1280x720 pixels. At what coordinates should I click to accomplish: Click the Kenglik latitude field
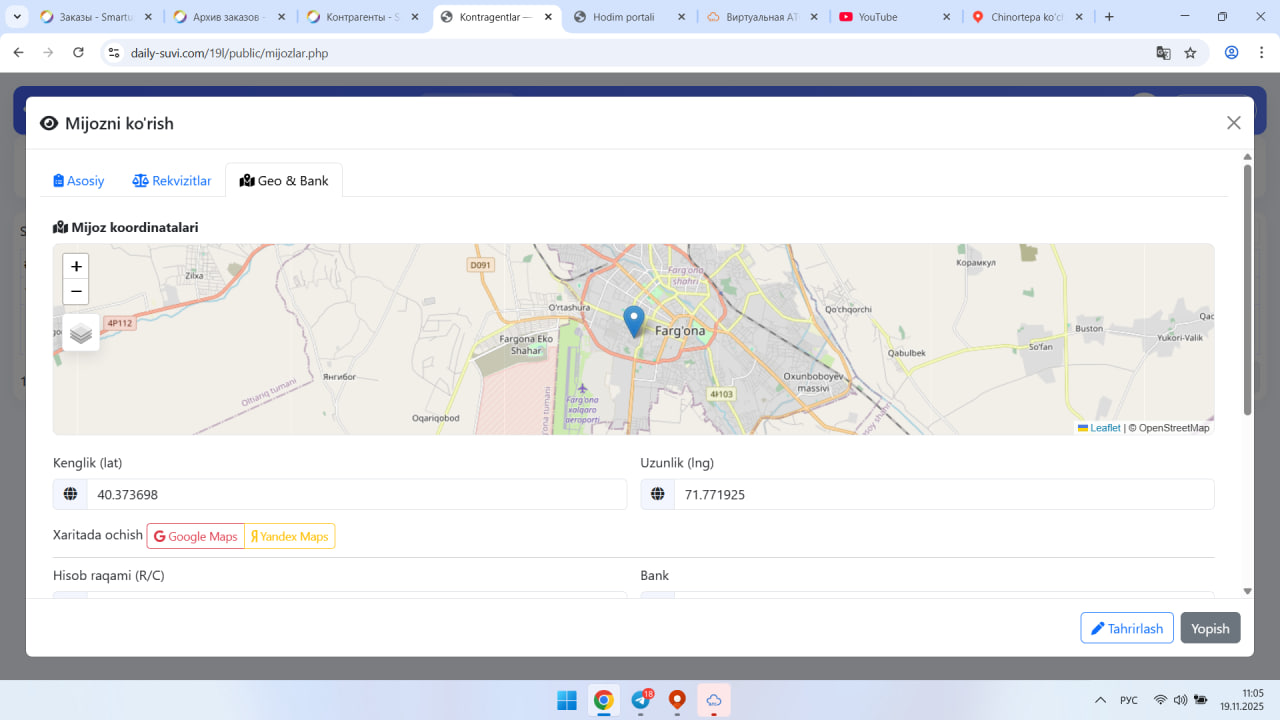(x=356, y=494)
